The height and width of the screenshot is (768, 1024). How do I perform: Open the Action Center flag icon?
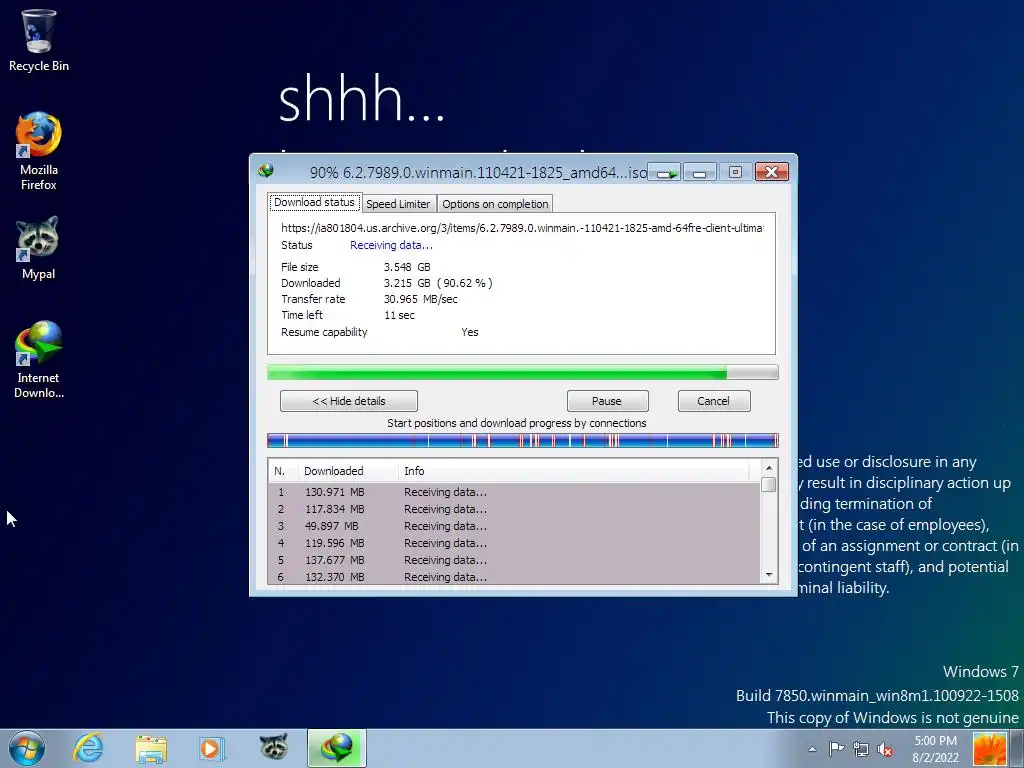point(836,748)
